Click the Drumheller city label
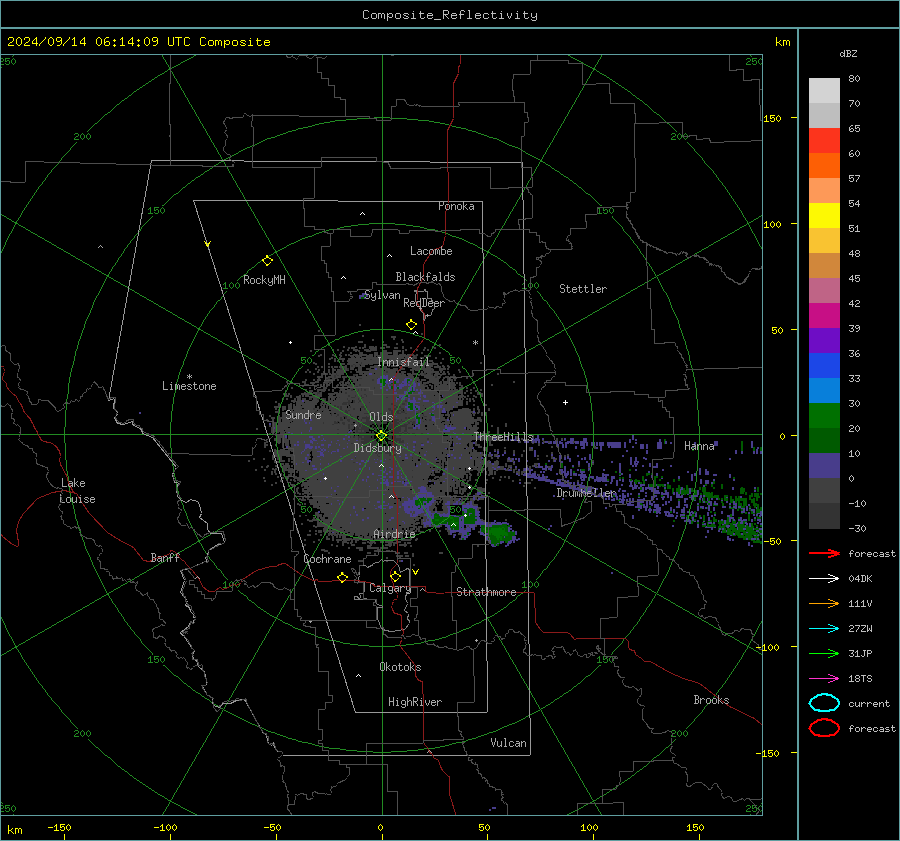This screenshot has height=841, width=900. (x=586, y=493)
